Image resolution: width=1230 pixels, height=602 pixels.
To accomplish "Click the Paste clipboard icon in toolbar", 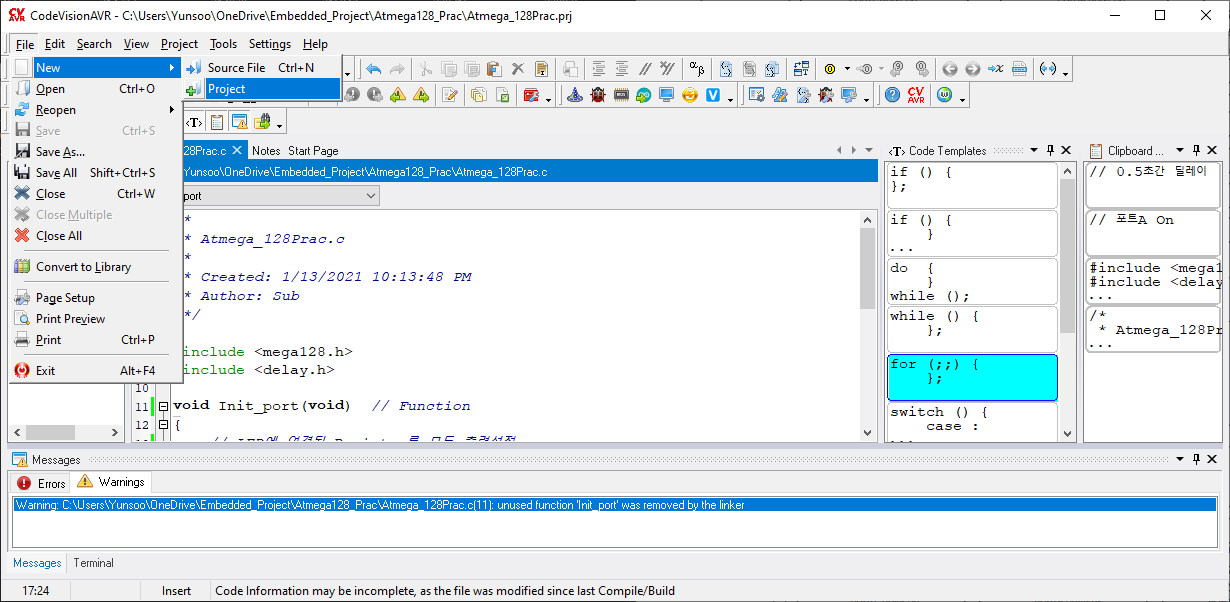I will click(x=494, y=69).
